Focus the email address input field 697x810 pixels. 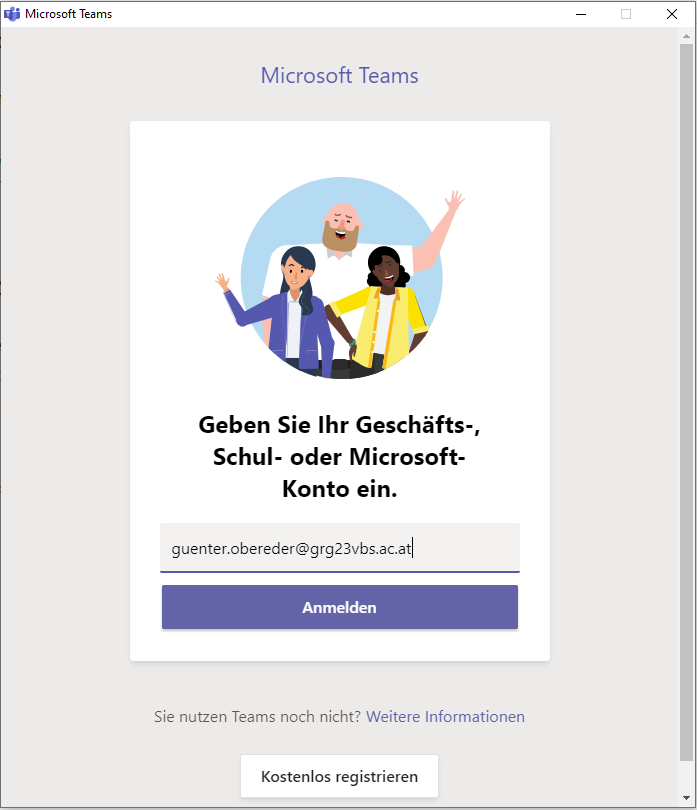click(340, 548)
